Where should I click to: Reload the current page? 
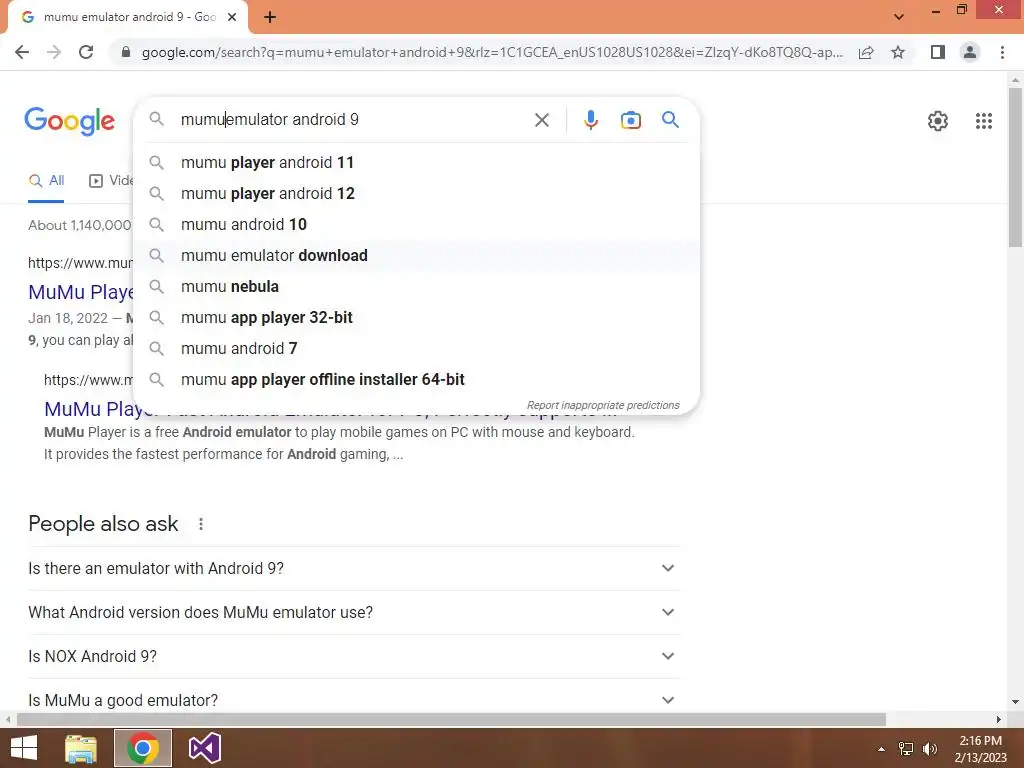click(86, 52)
